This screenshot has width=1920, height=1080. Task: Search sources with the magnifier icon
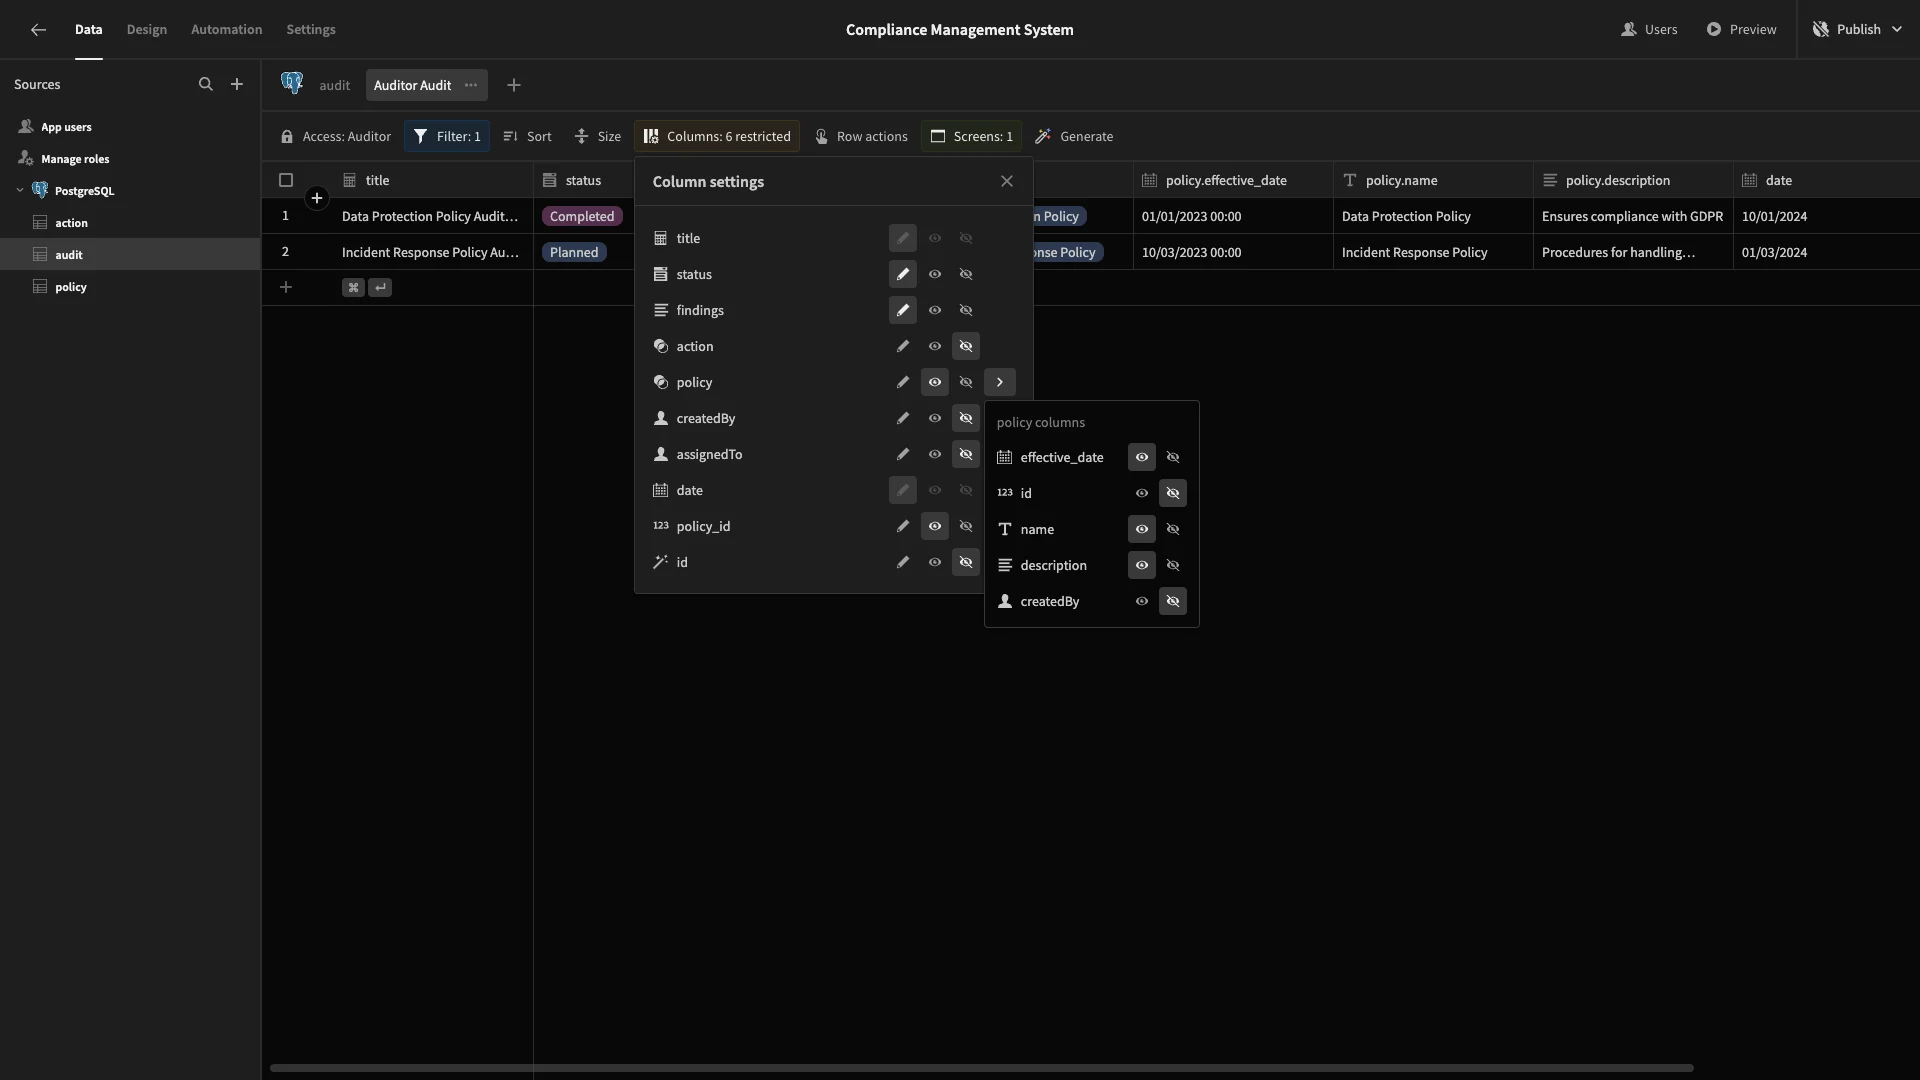(206, 85)
